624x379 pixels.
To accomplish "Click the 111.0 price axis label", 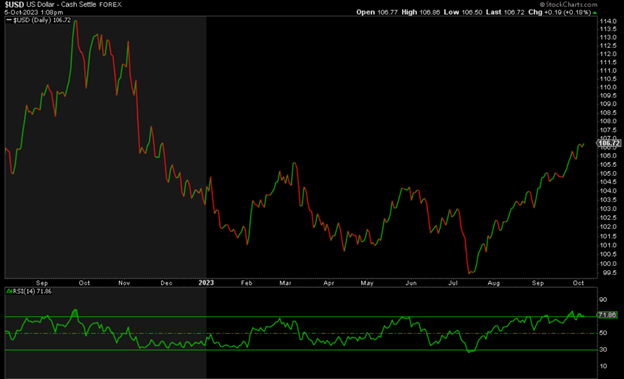I will coord(608,70).
